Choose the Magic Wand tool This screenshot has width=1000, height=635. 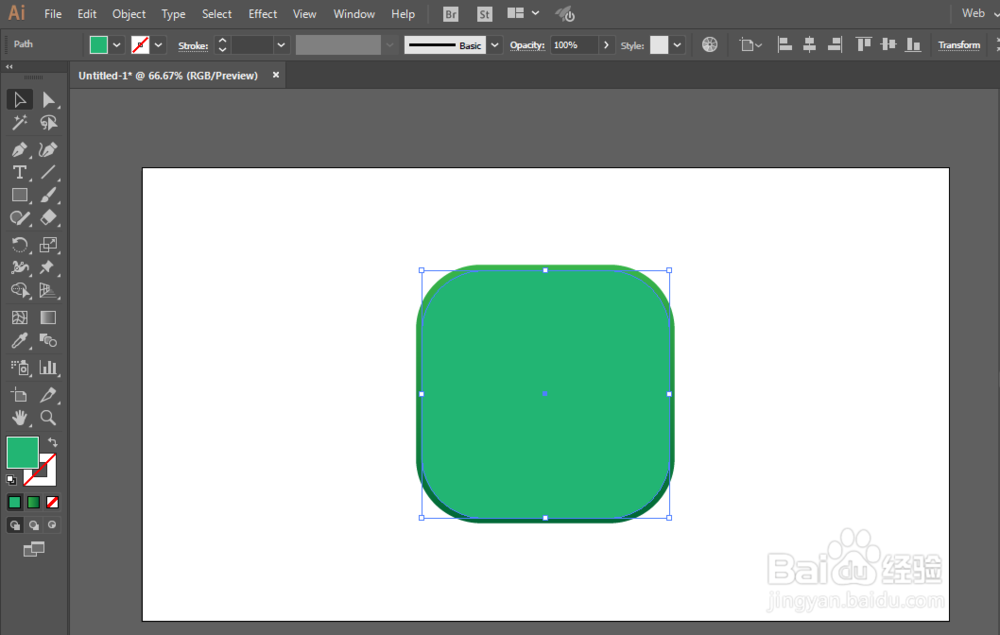tap(20, 122)
